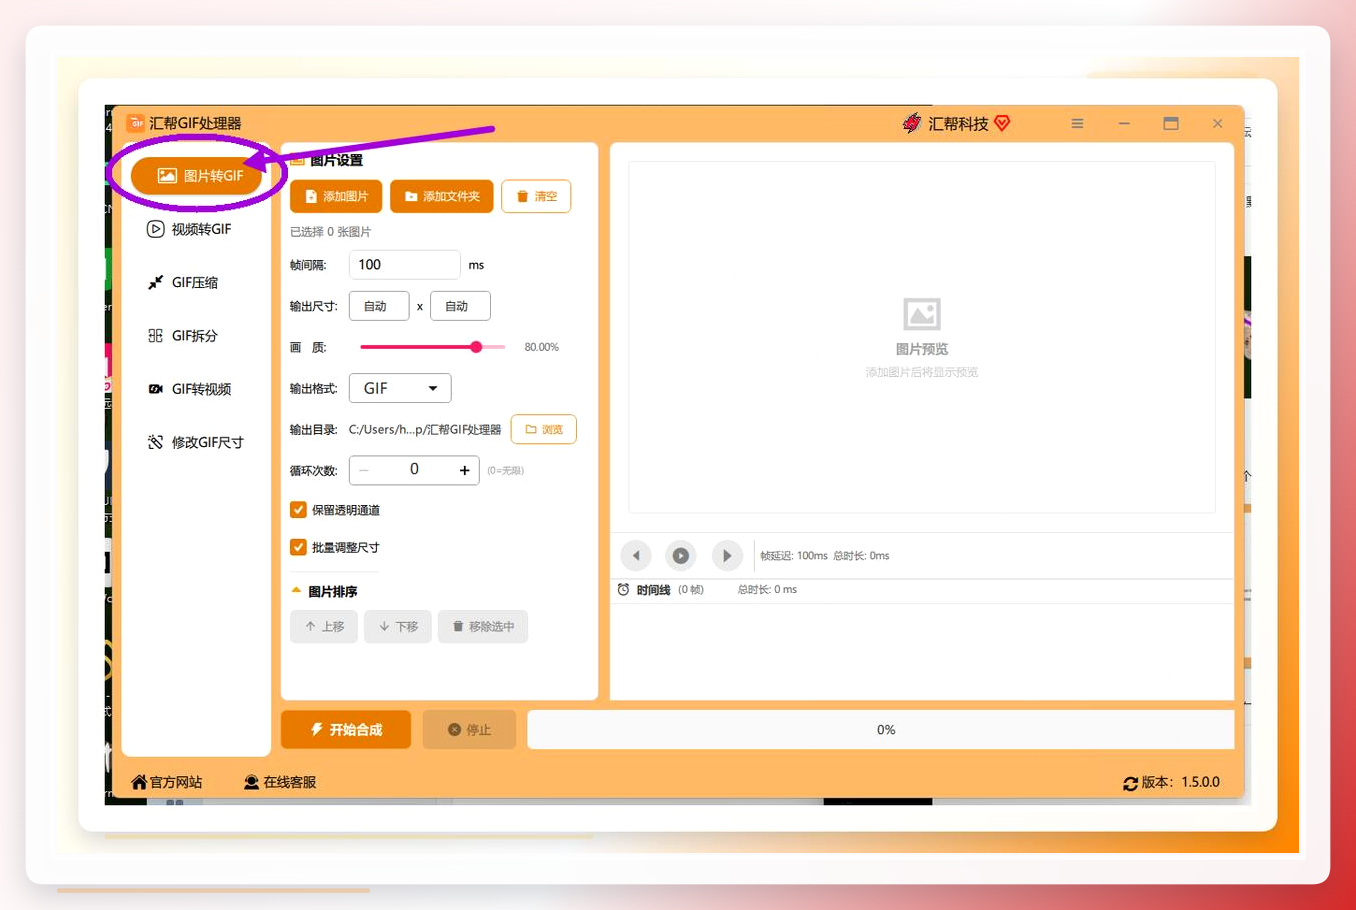Toggle the 批量调整尺寸 checkbox
This screenshot has height=910, width=1356.
tap(298, 547)
